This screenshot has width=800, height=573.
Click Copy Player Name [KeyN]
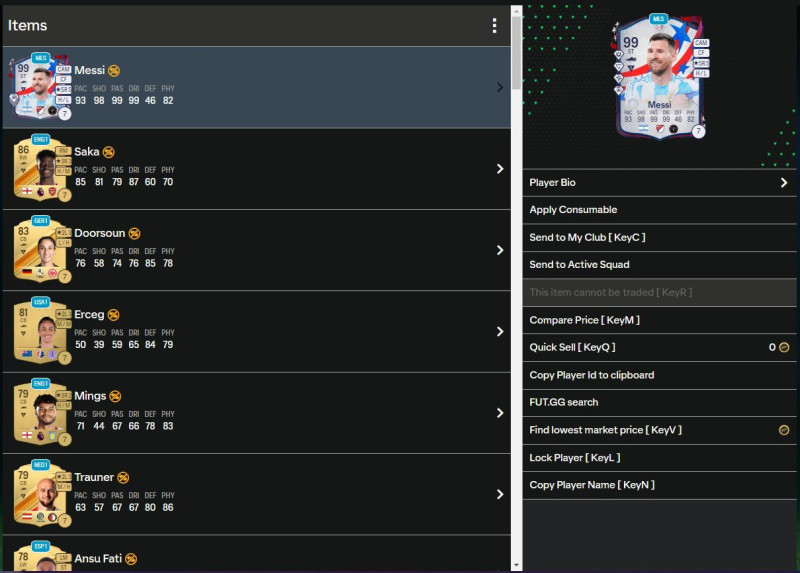(660, 485)
